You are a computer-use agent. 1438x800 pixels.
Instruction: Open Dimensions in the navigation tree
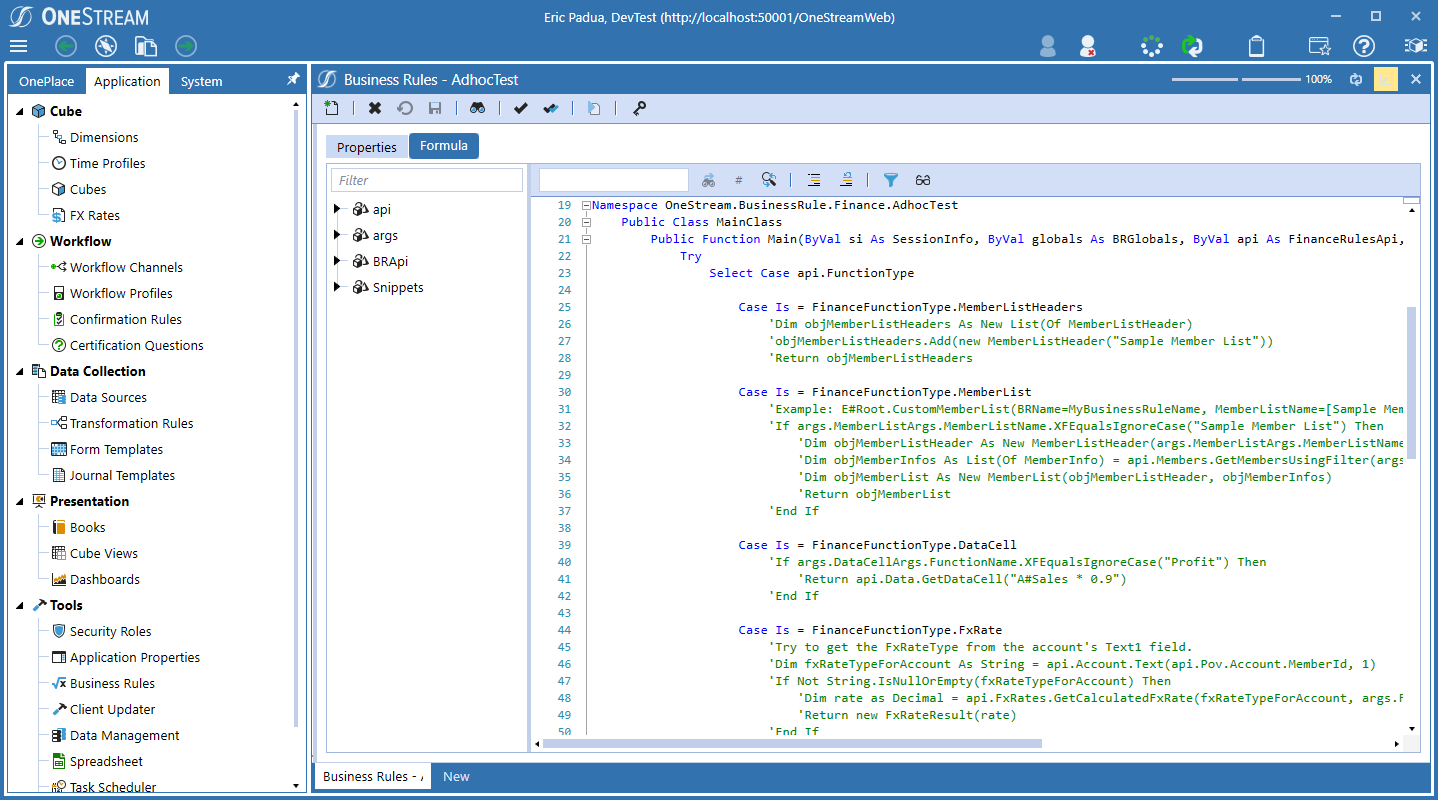click(x=104, y=137)
